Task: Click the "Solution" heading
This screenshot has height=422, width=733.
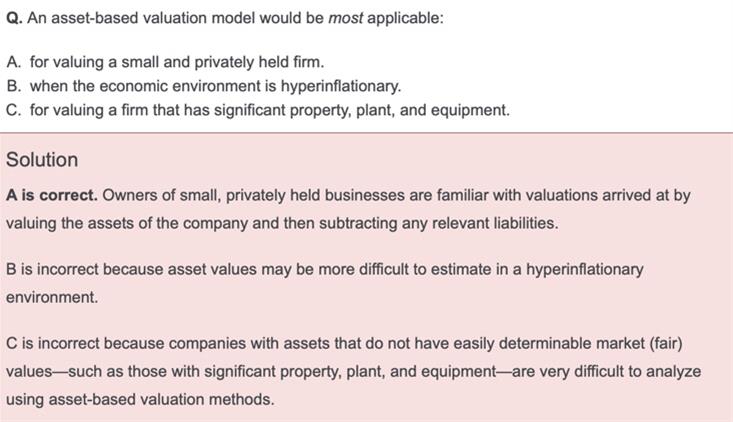Action: (x=42, y=160)
